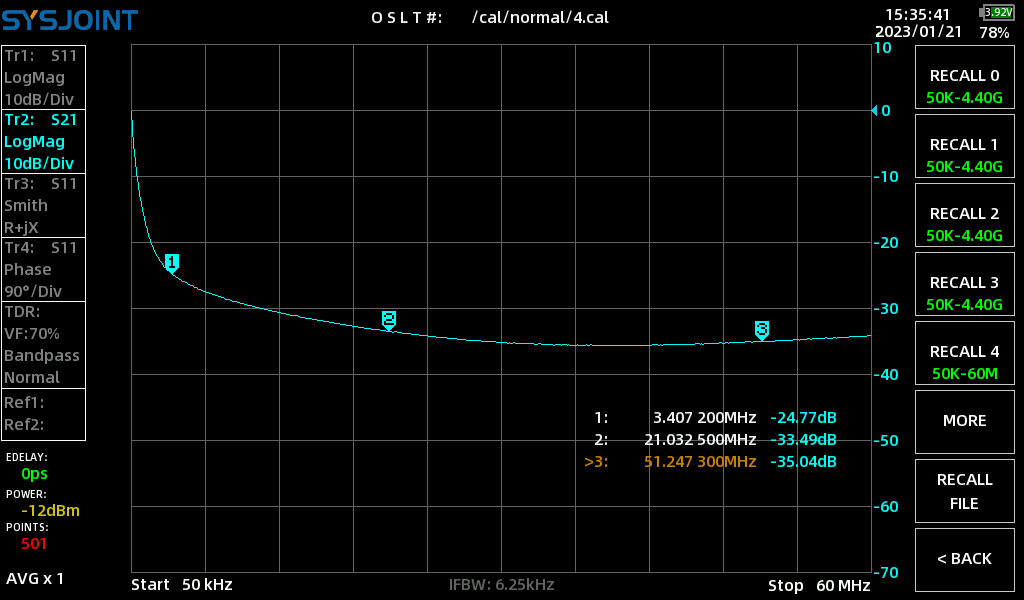Tap the battery voltage indicator icon
The width and height of the screenshot is (1024, 600).
[x=997, y=12]
